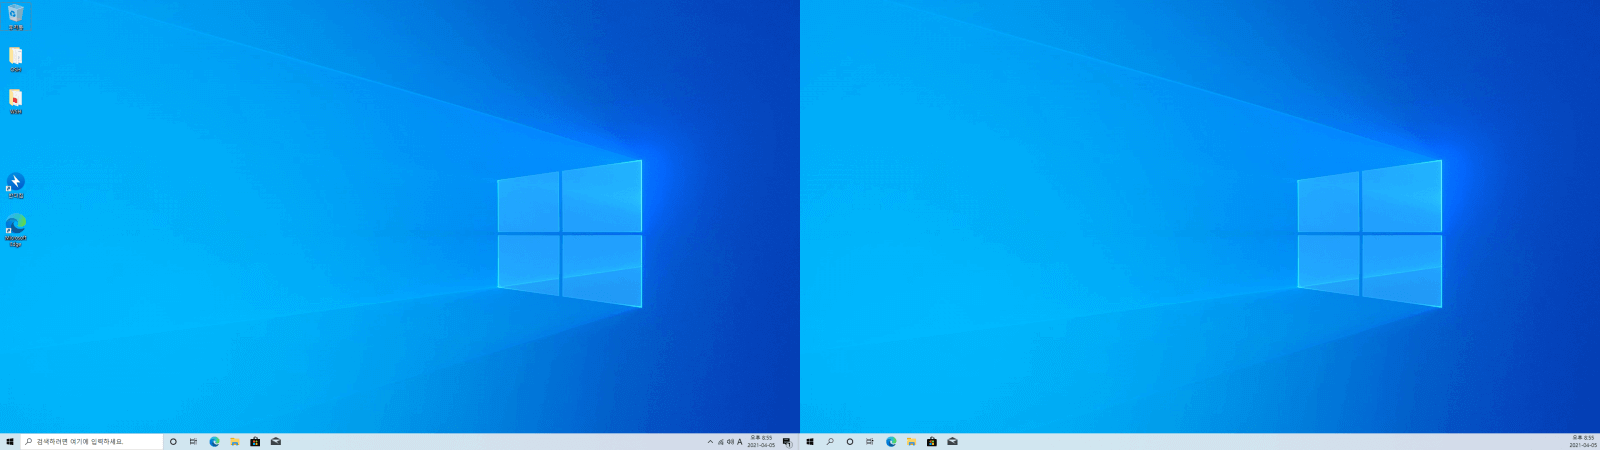Launch Microsoft Edge from the right monitor taskbar
This screenshot has height=450, width=1600.
coord(891,441)
